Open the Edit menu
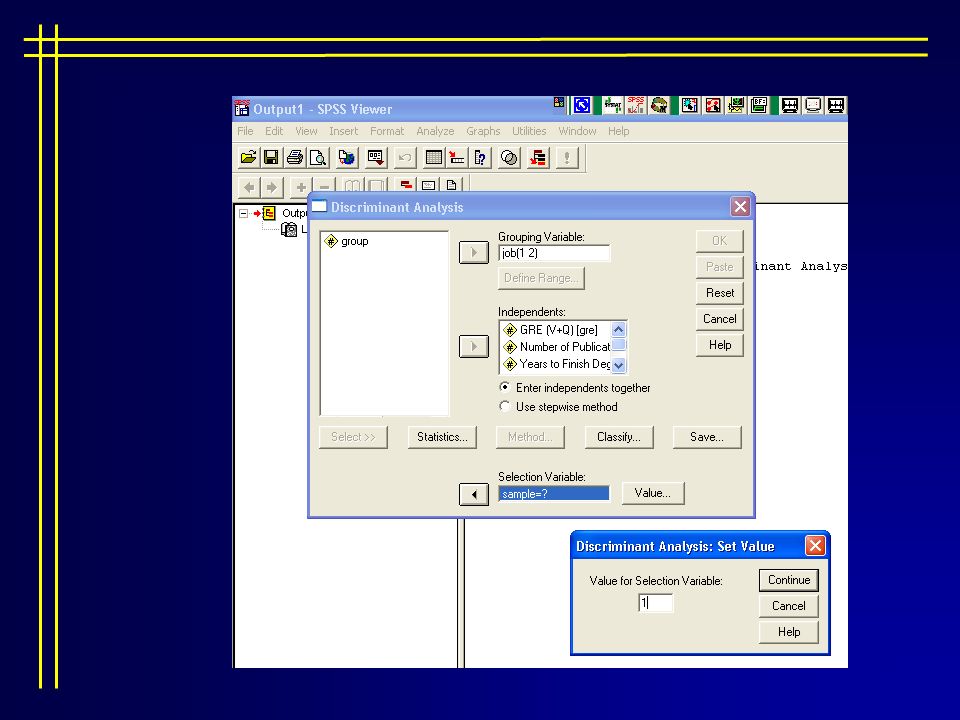Viewport: 960px width, 720px height. tap(274, 131)
